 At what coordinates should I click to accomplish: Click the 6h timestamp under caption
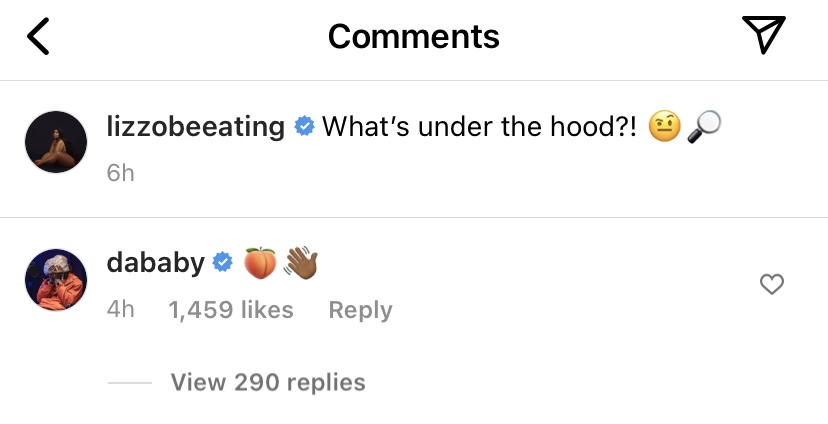120,173
